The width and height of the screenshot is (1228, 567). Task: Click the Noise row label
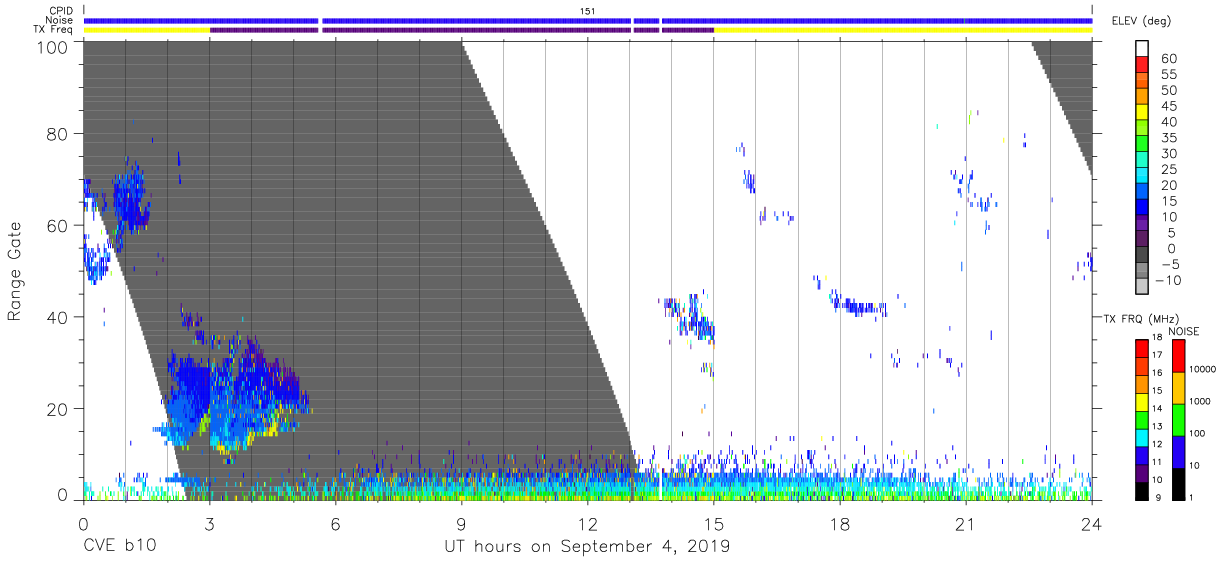(58, 20)
